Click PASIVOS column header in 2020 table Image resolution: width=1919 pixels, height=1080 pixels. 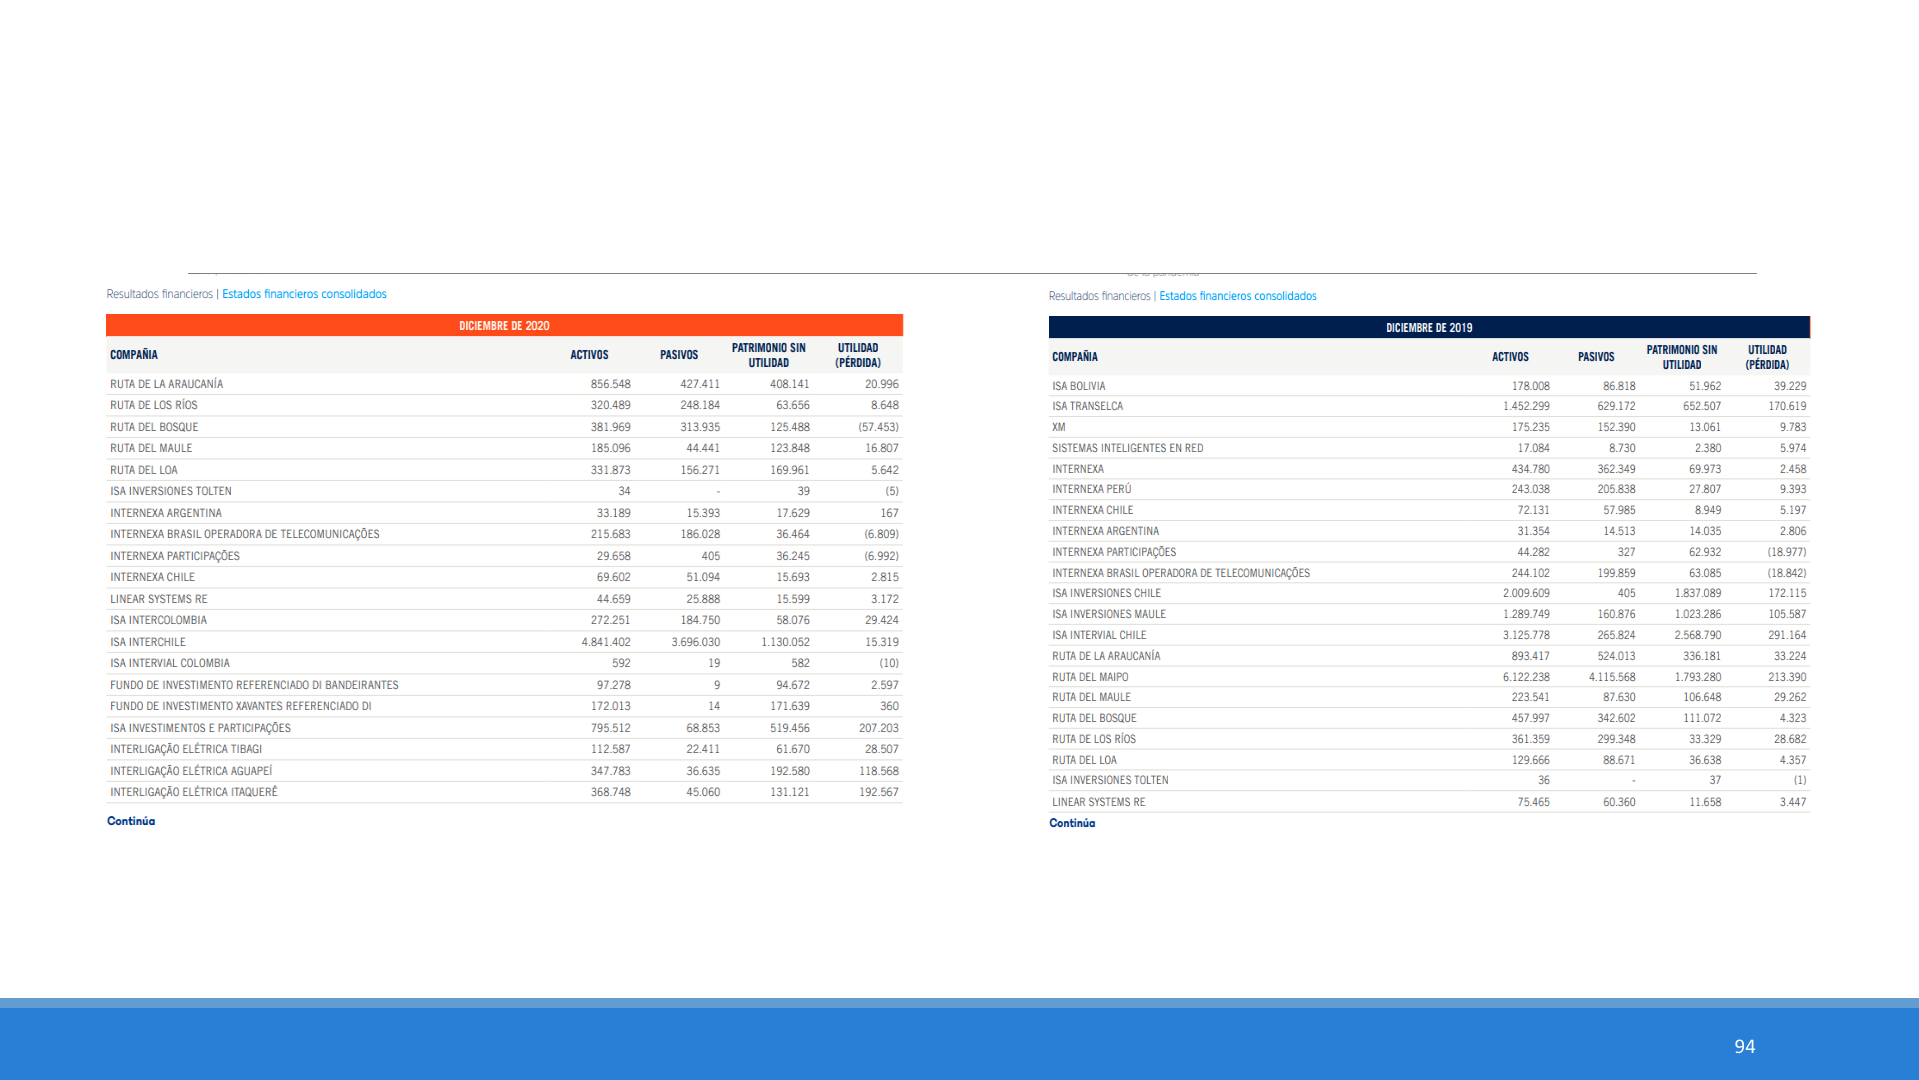tap(679, 355)
